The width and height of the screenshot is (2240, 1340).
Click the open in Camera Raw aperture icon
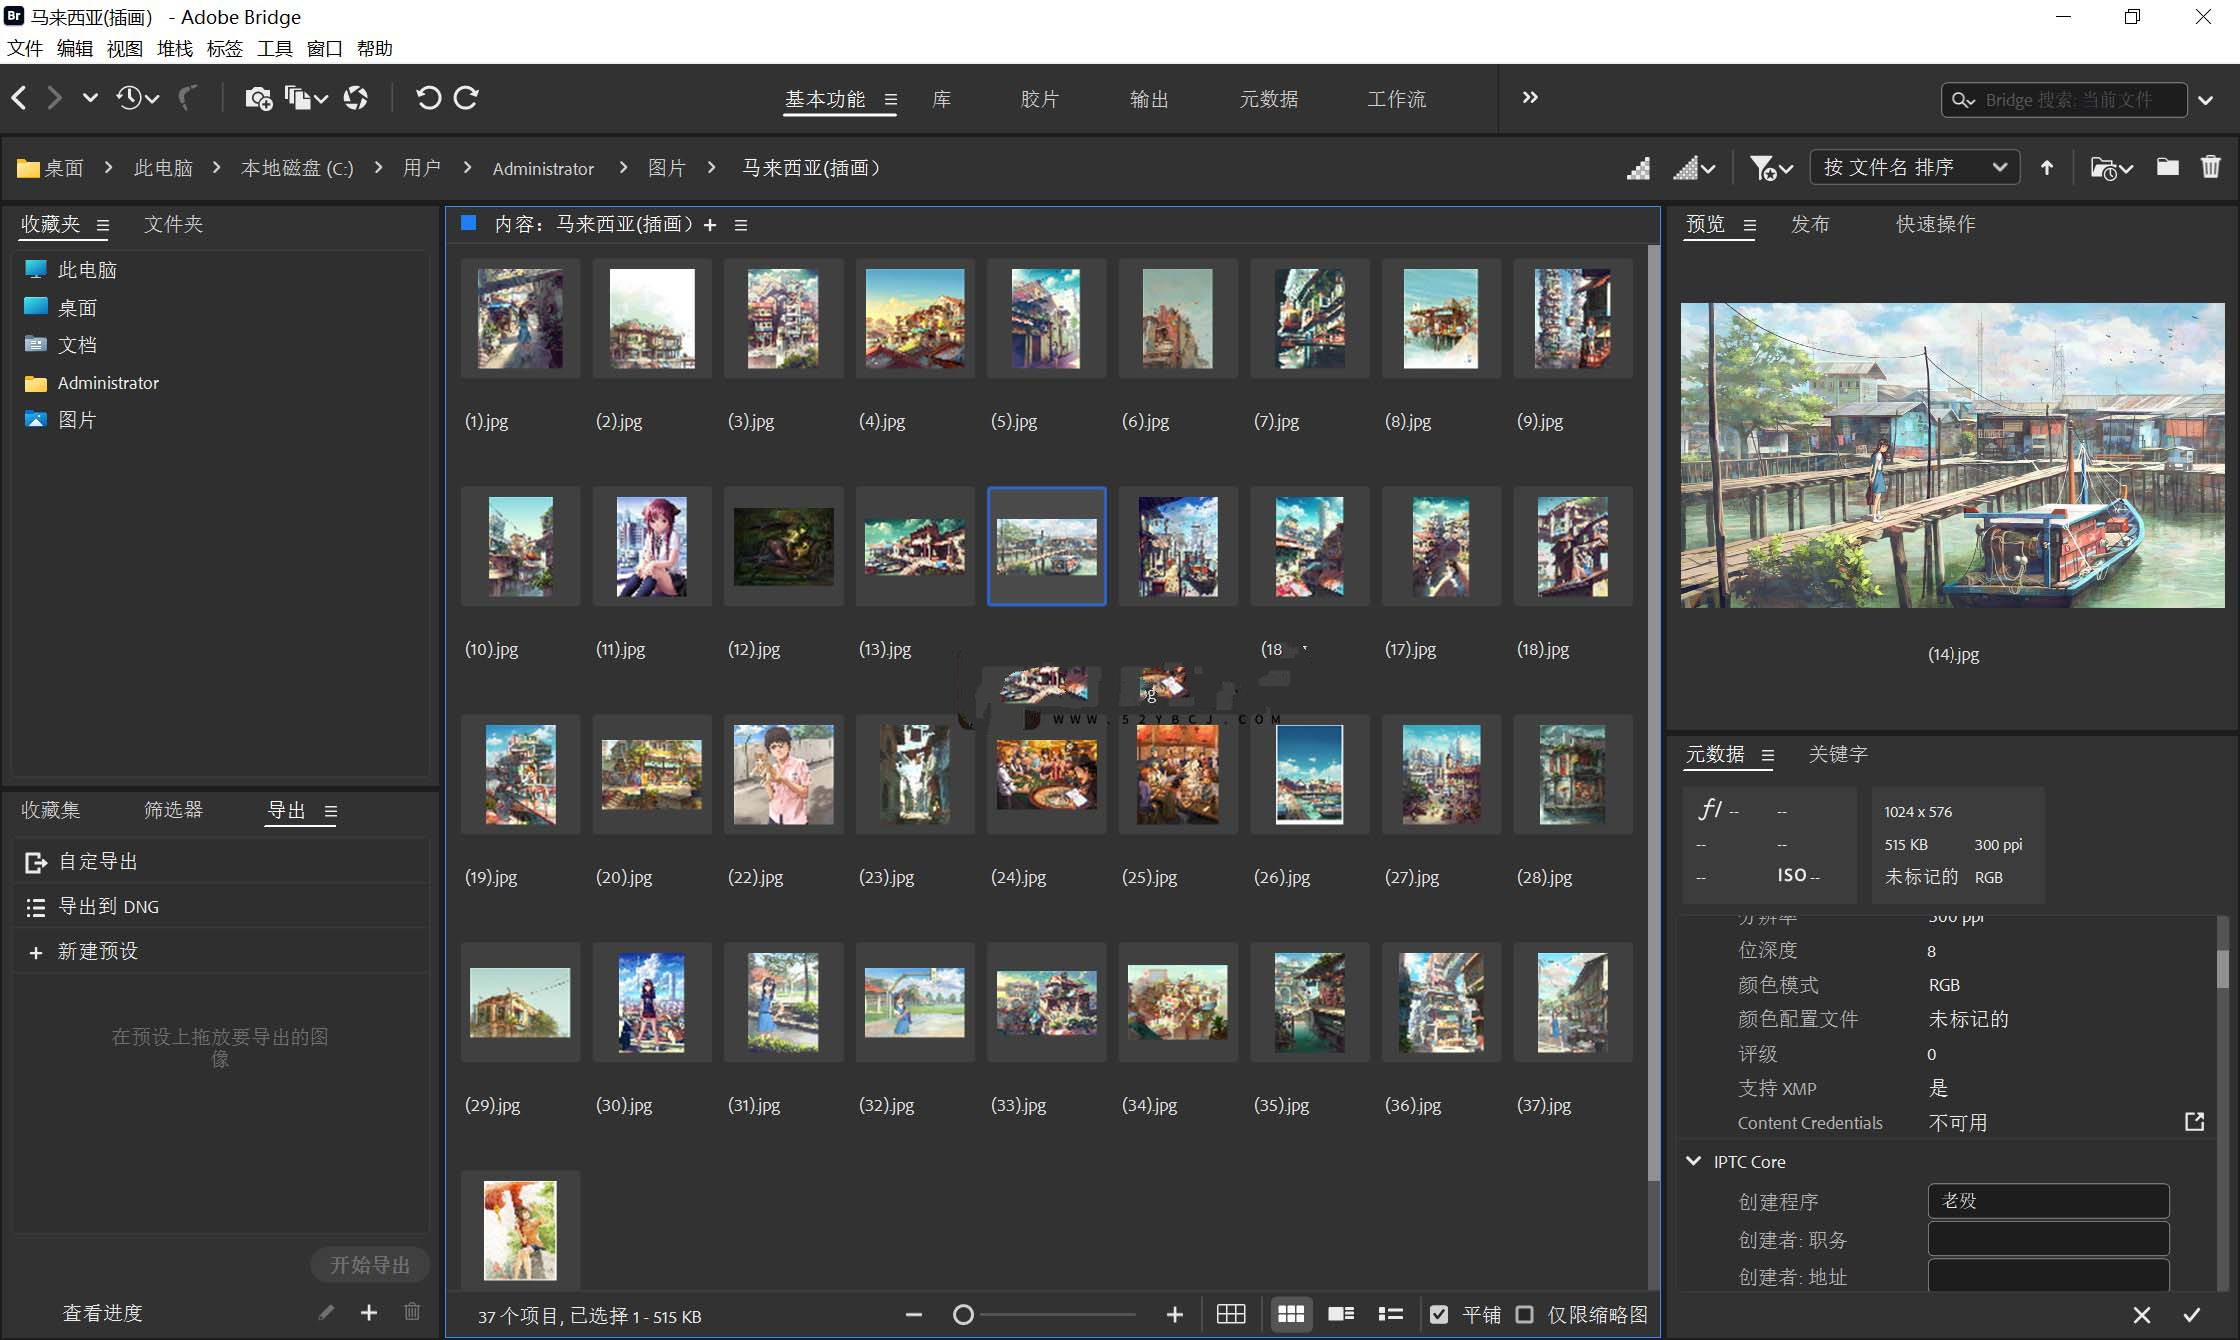click(x=355, y=98)
